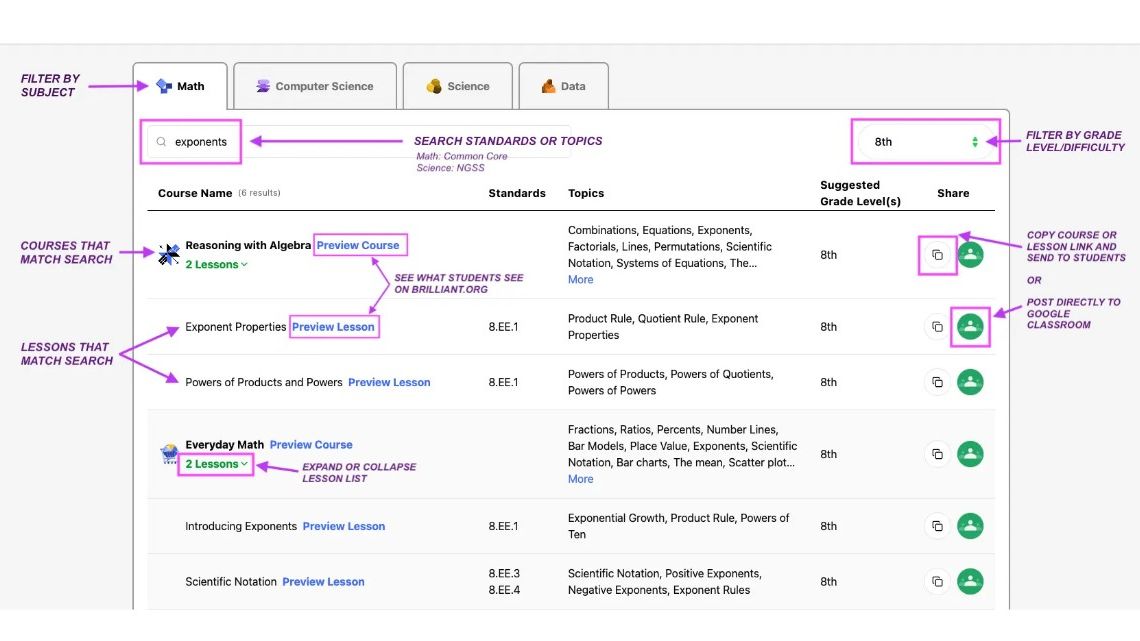The height and width of the screenshot is (641, 1140).
Task: Post Introducing Exponents to Google Classroom
Action: (x=970, y=525)
